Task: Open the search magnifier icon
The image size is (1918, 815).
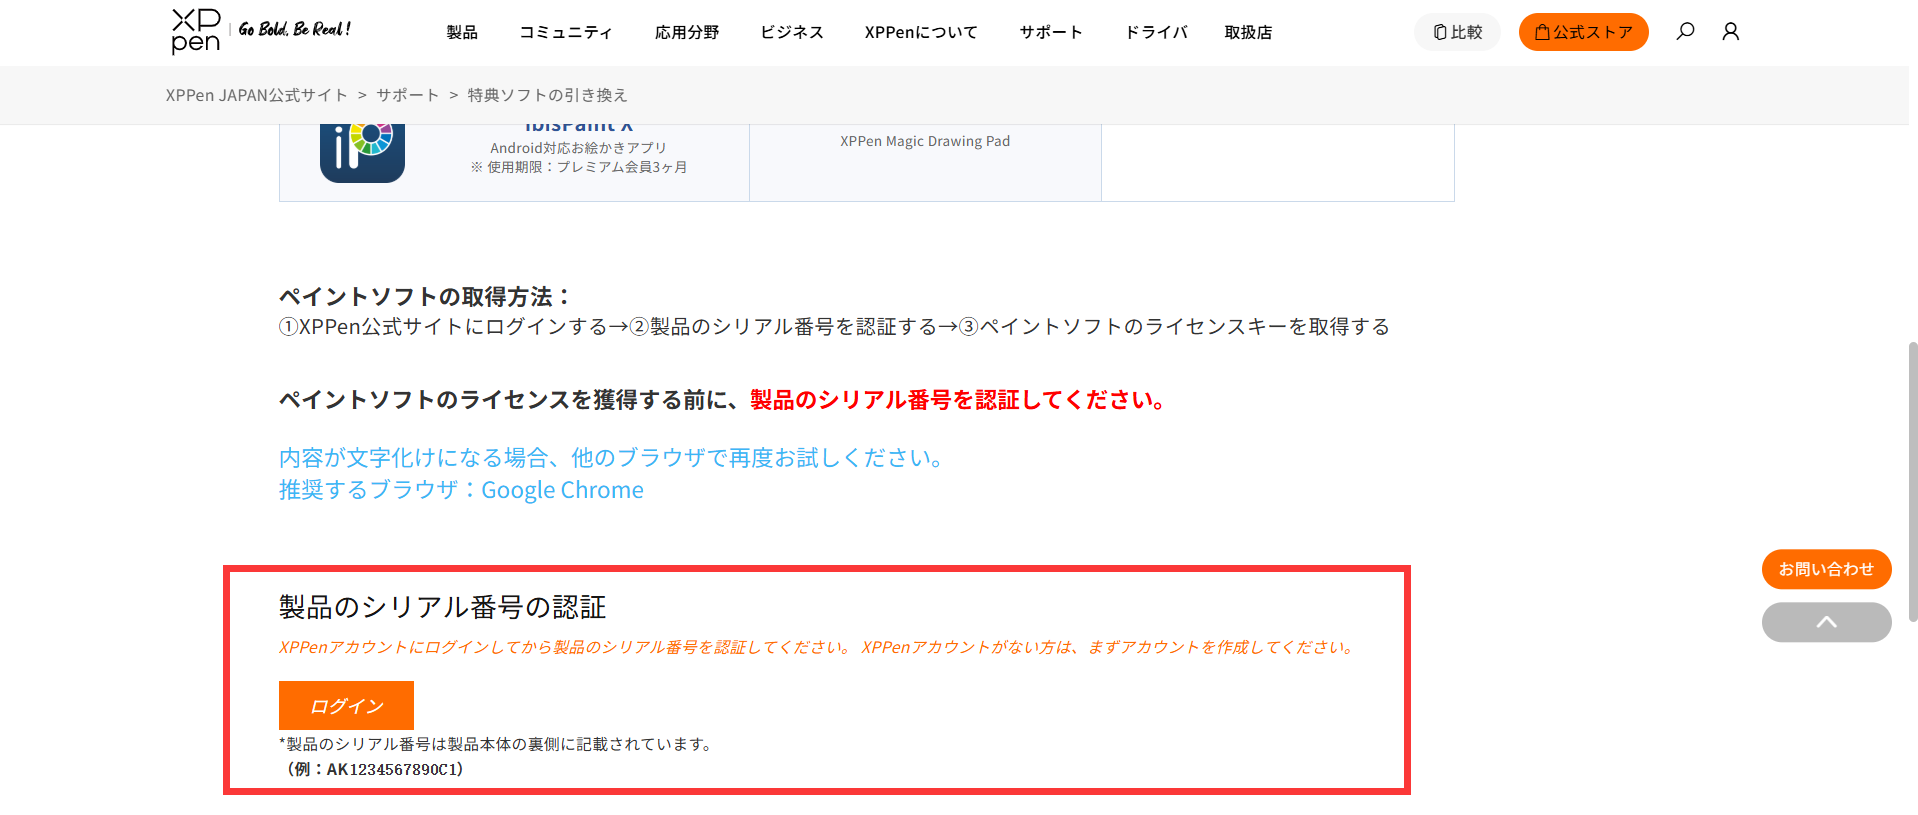Action: coord(1685,32)
